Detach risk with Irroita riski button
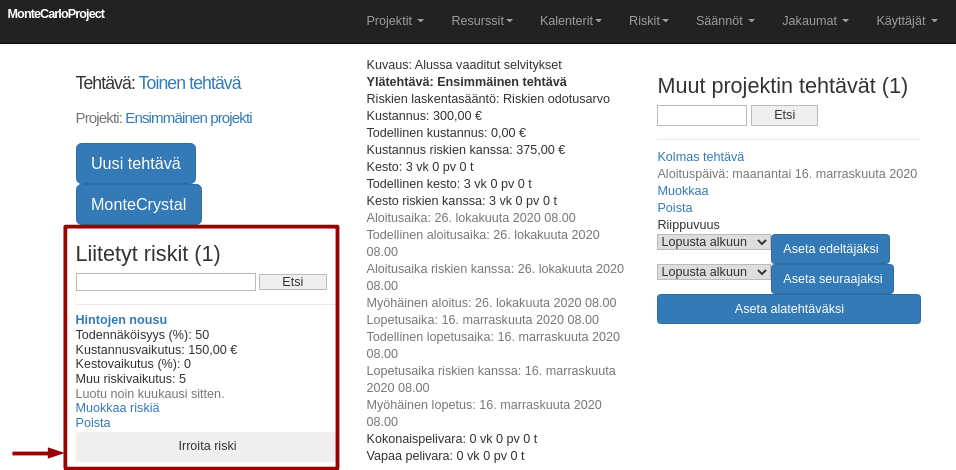Screen dimensions: 956x470 (207, 446)
